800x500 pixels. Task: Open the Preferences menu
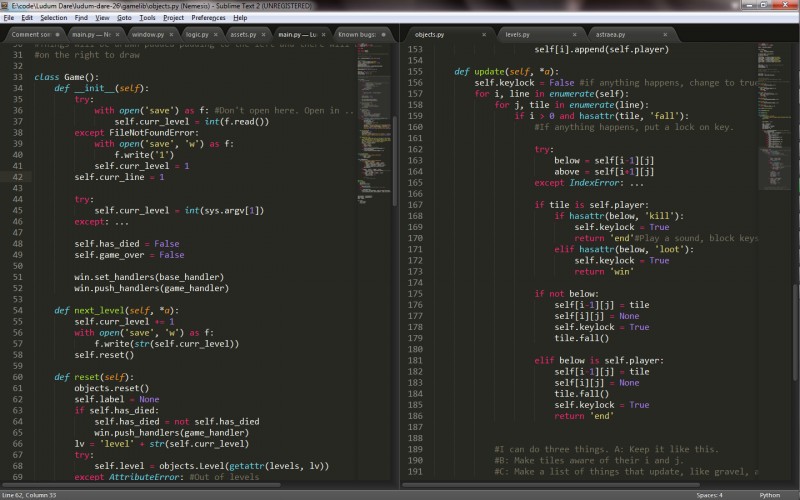click(208, 17)
